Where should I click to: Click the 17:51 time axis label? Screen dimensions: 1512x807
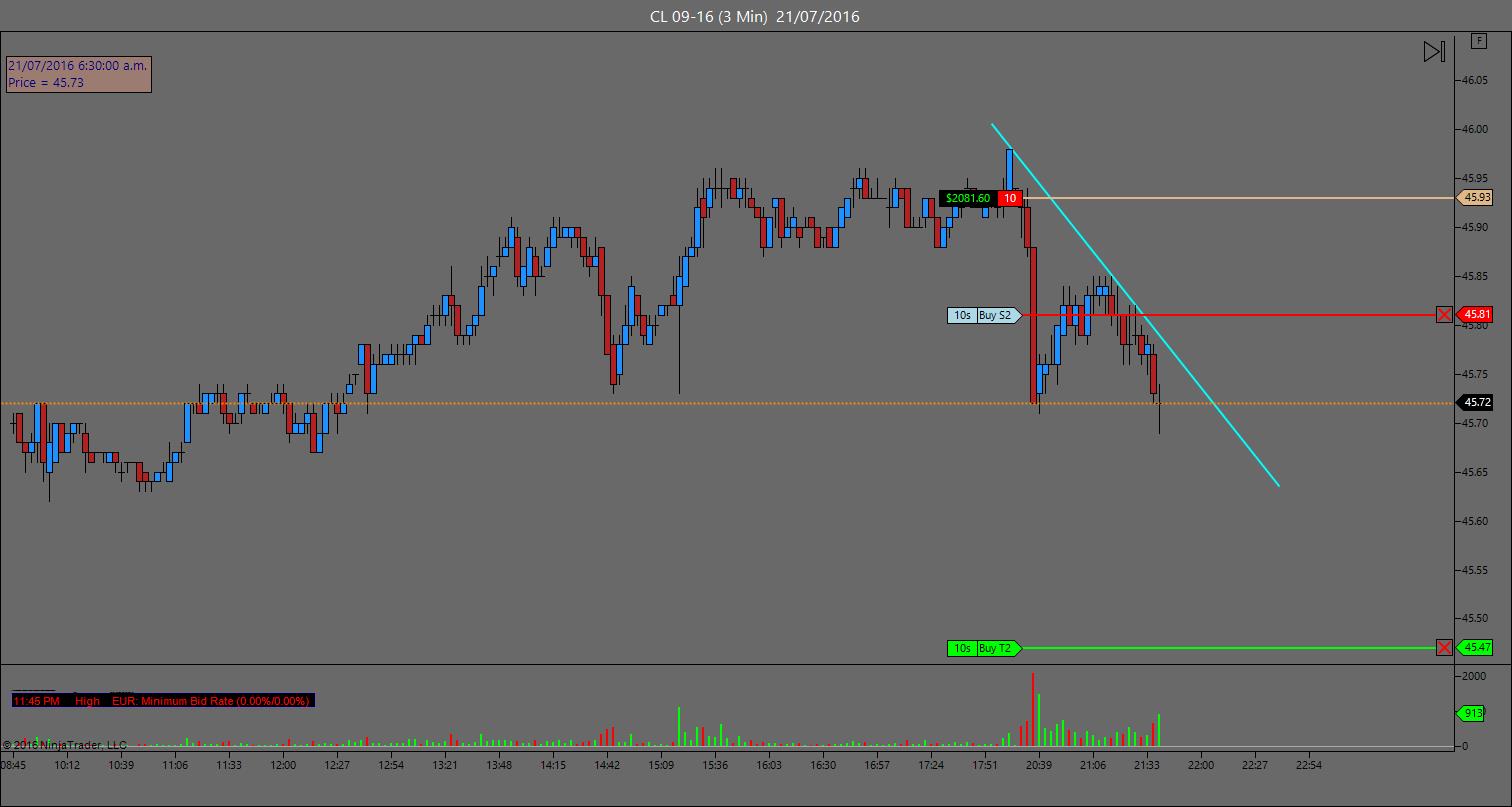click(x=985, y=765)
